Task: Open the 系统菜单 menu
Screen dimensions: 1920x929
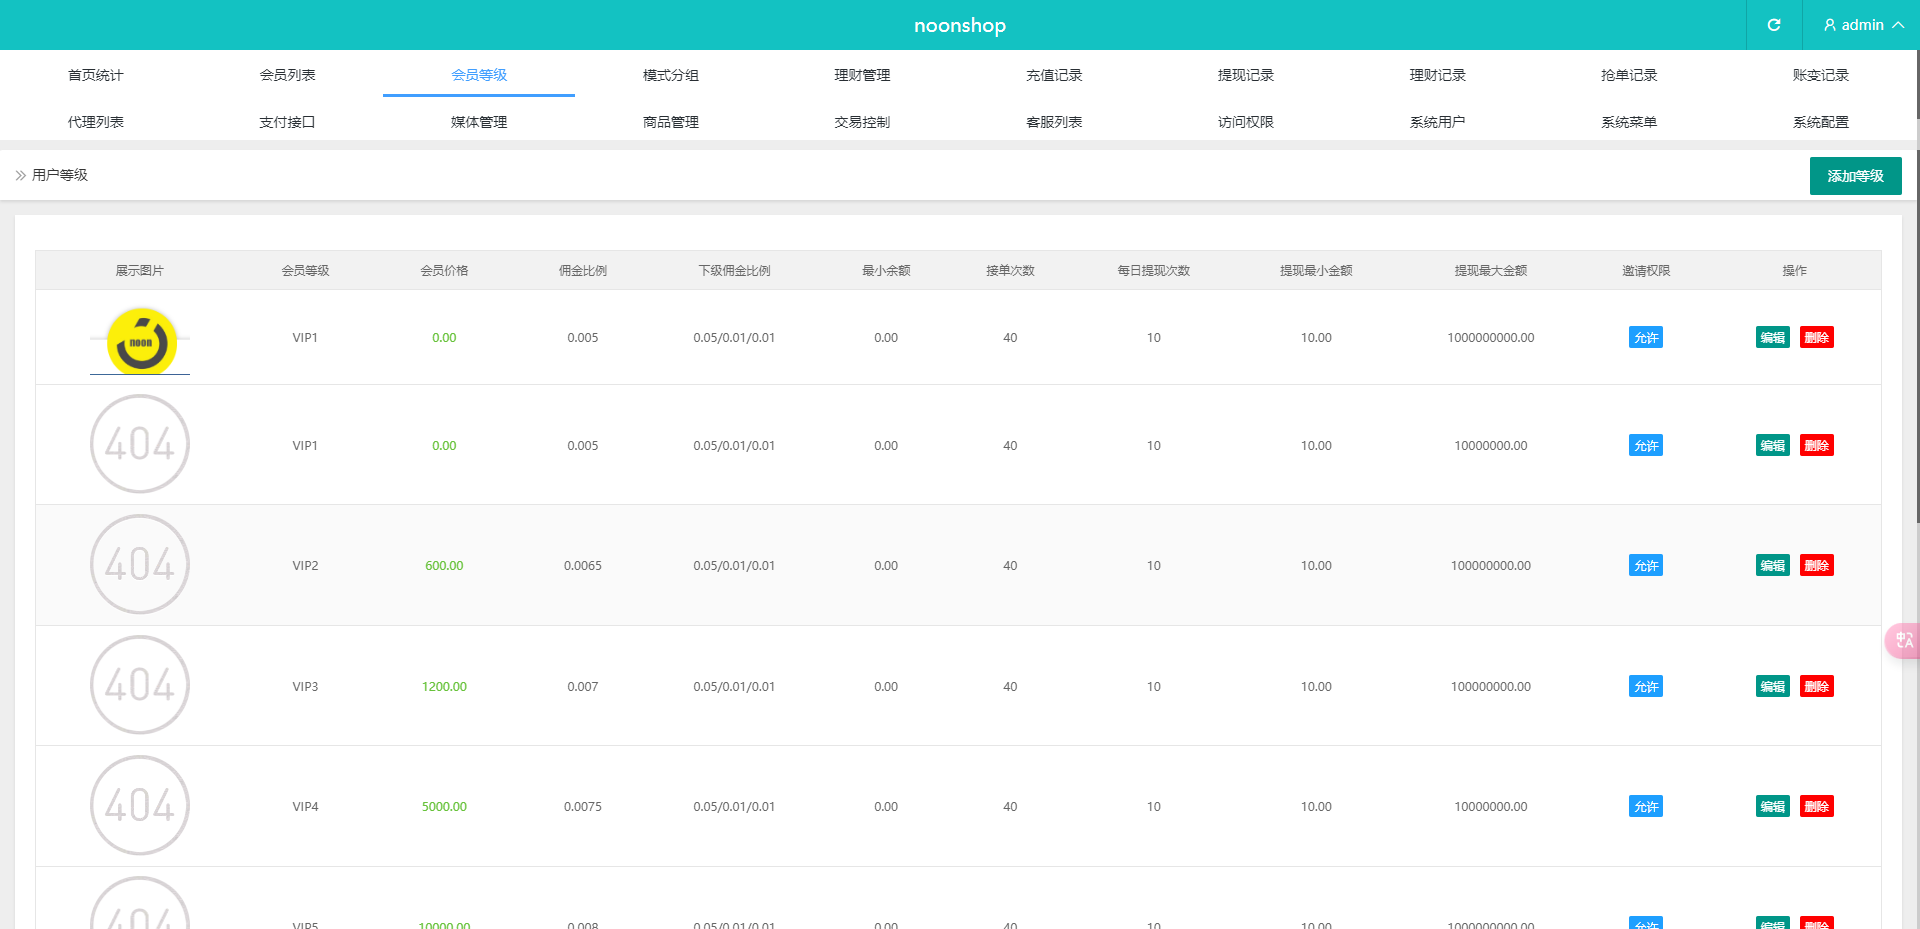Action: click(1629, 122)
